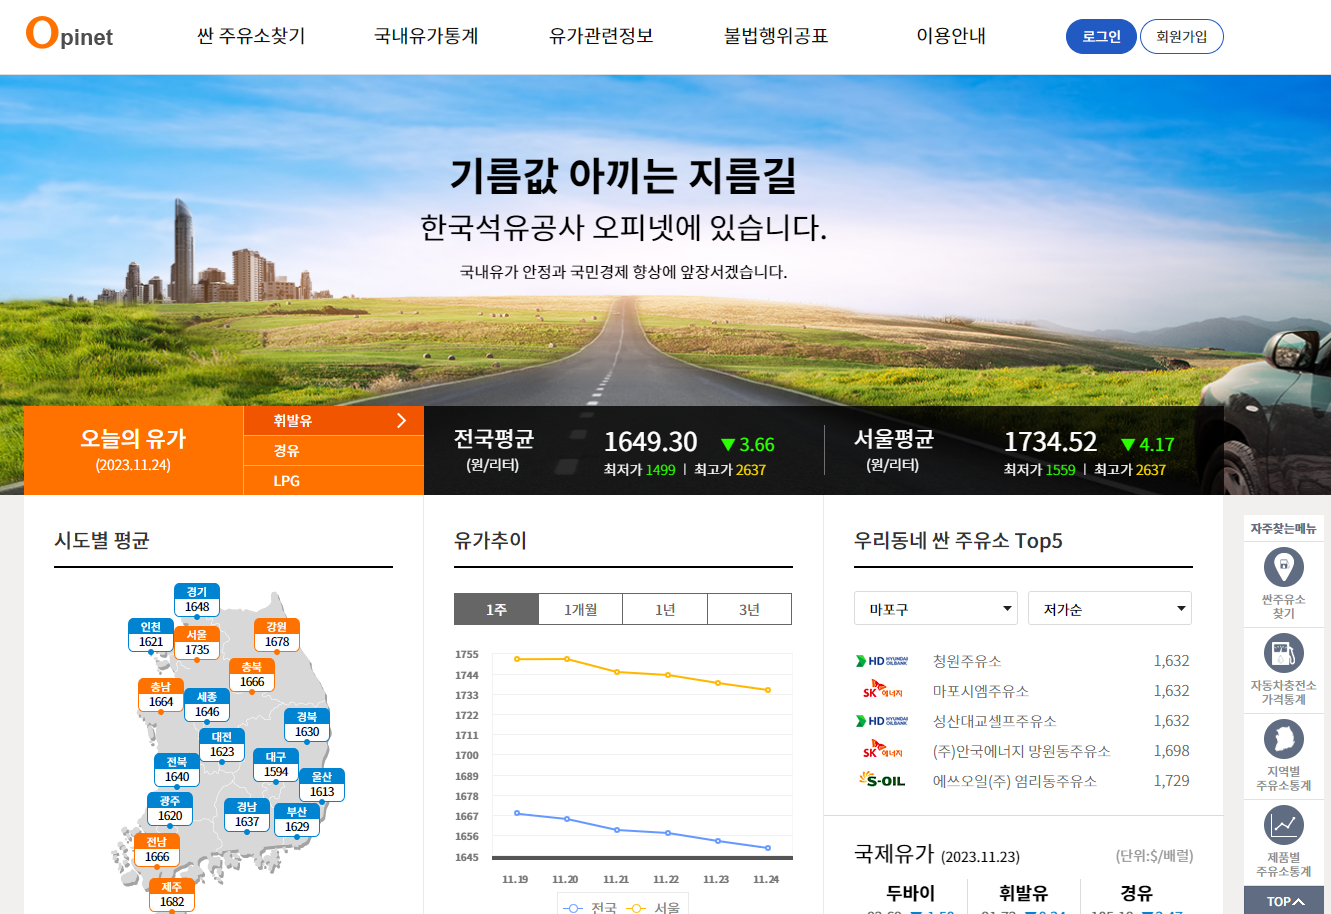Select the 충남 1664 map marker
Screen dimensions: 1331x914
click(161, 695)
